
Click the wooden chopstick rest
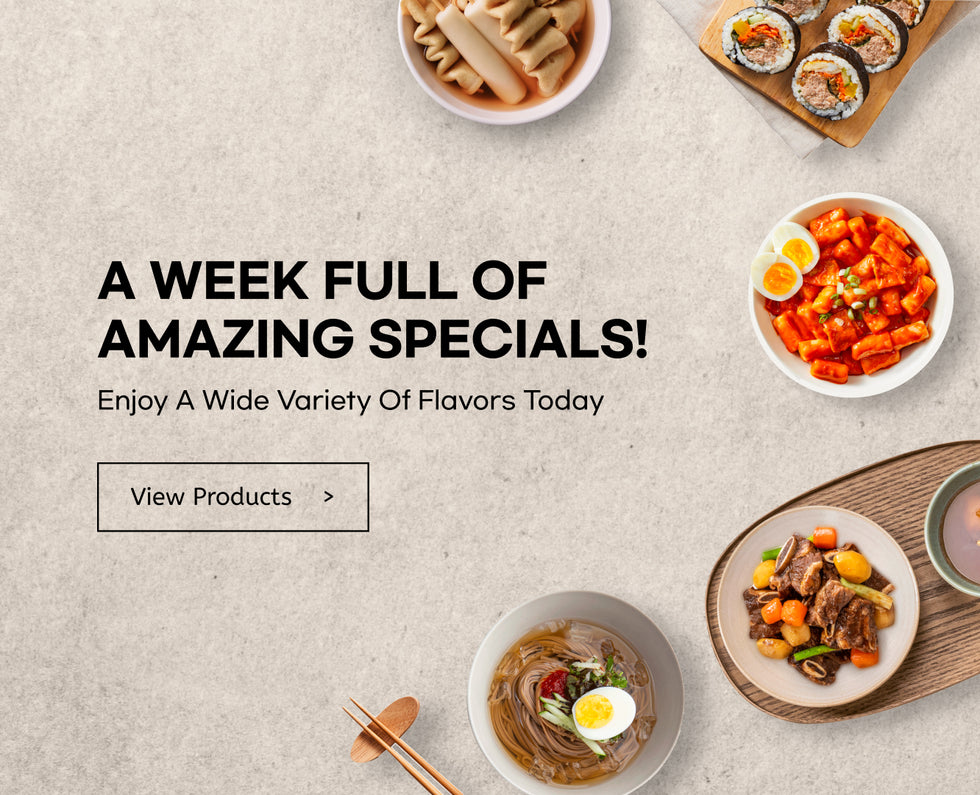(x=384, y=729)
